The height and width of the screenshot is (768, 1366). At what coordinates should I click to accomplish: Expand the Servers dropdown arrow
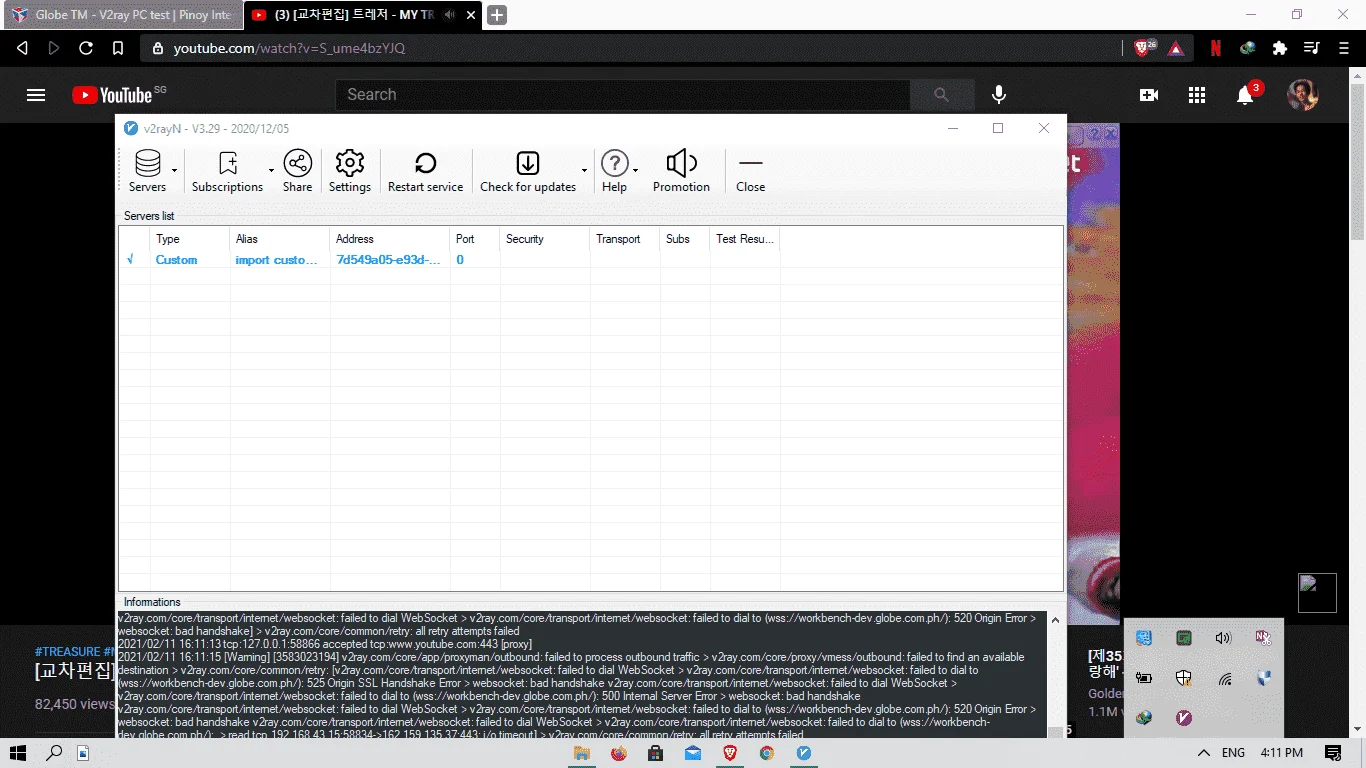(174, 171)
